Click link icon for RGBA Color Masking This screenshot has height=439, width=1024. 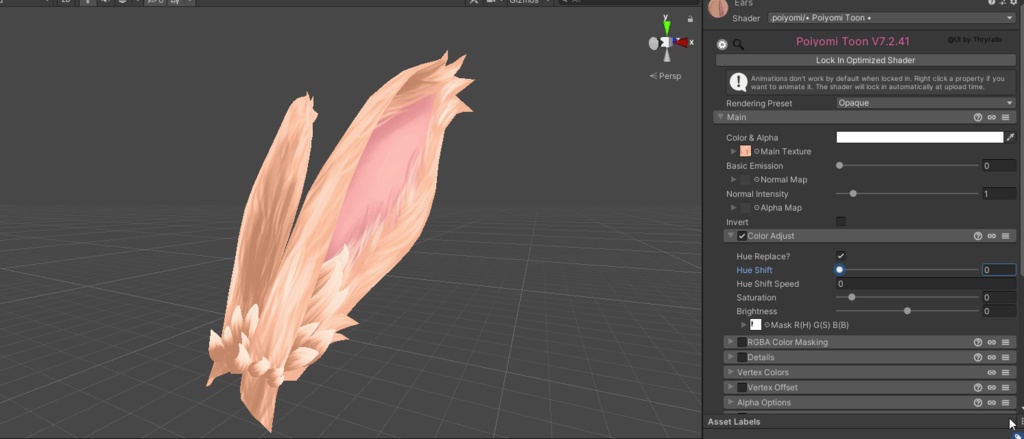(x=991, y=342)
